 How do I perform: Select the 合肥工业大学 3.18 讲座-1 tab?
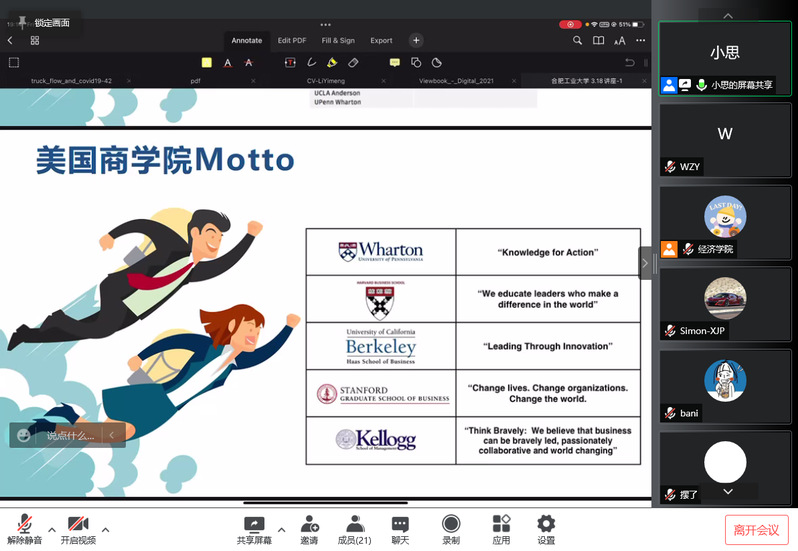coord(586,81)
